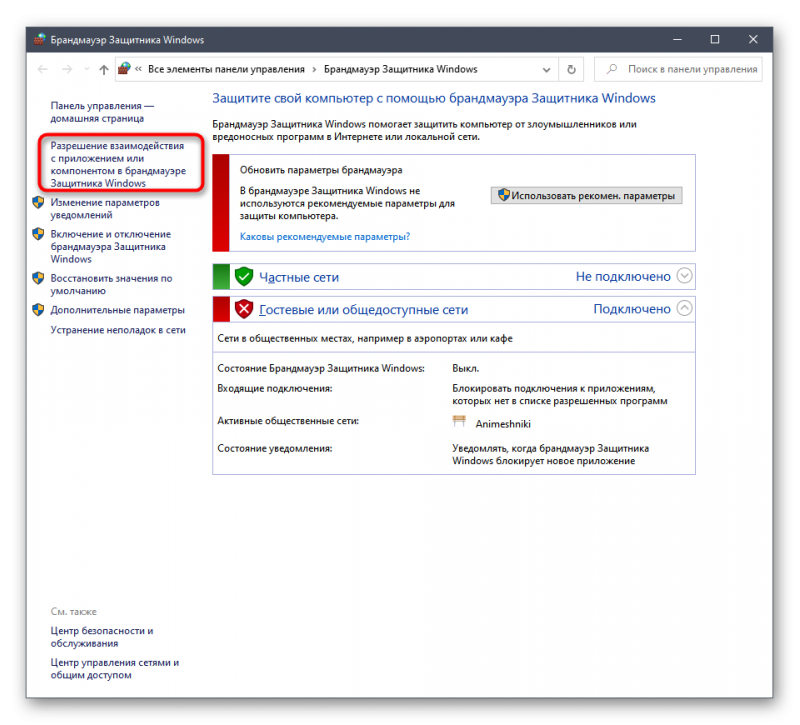Click 'Выкл.' firewall state value
This screenshot has width=800, height=725.
click(x=465, y=368)
